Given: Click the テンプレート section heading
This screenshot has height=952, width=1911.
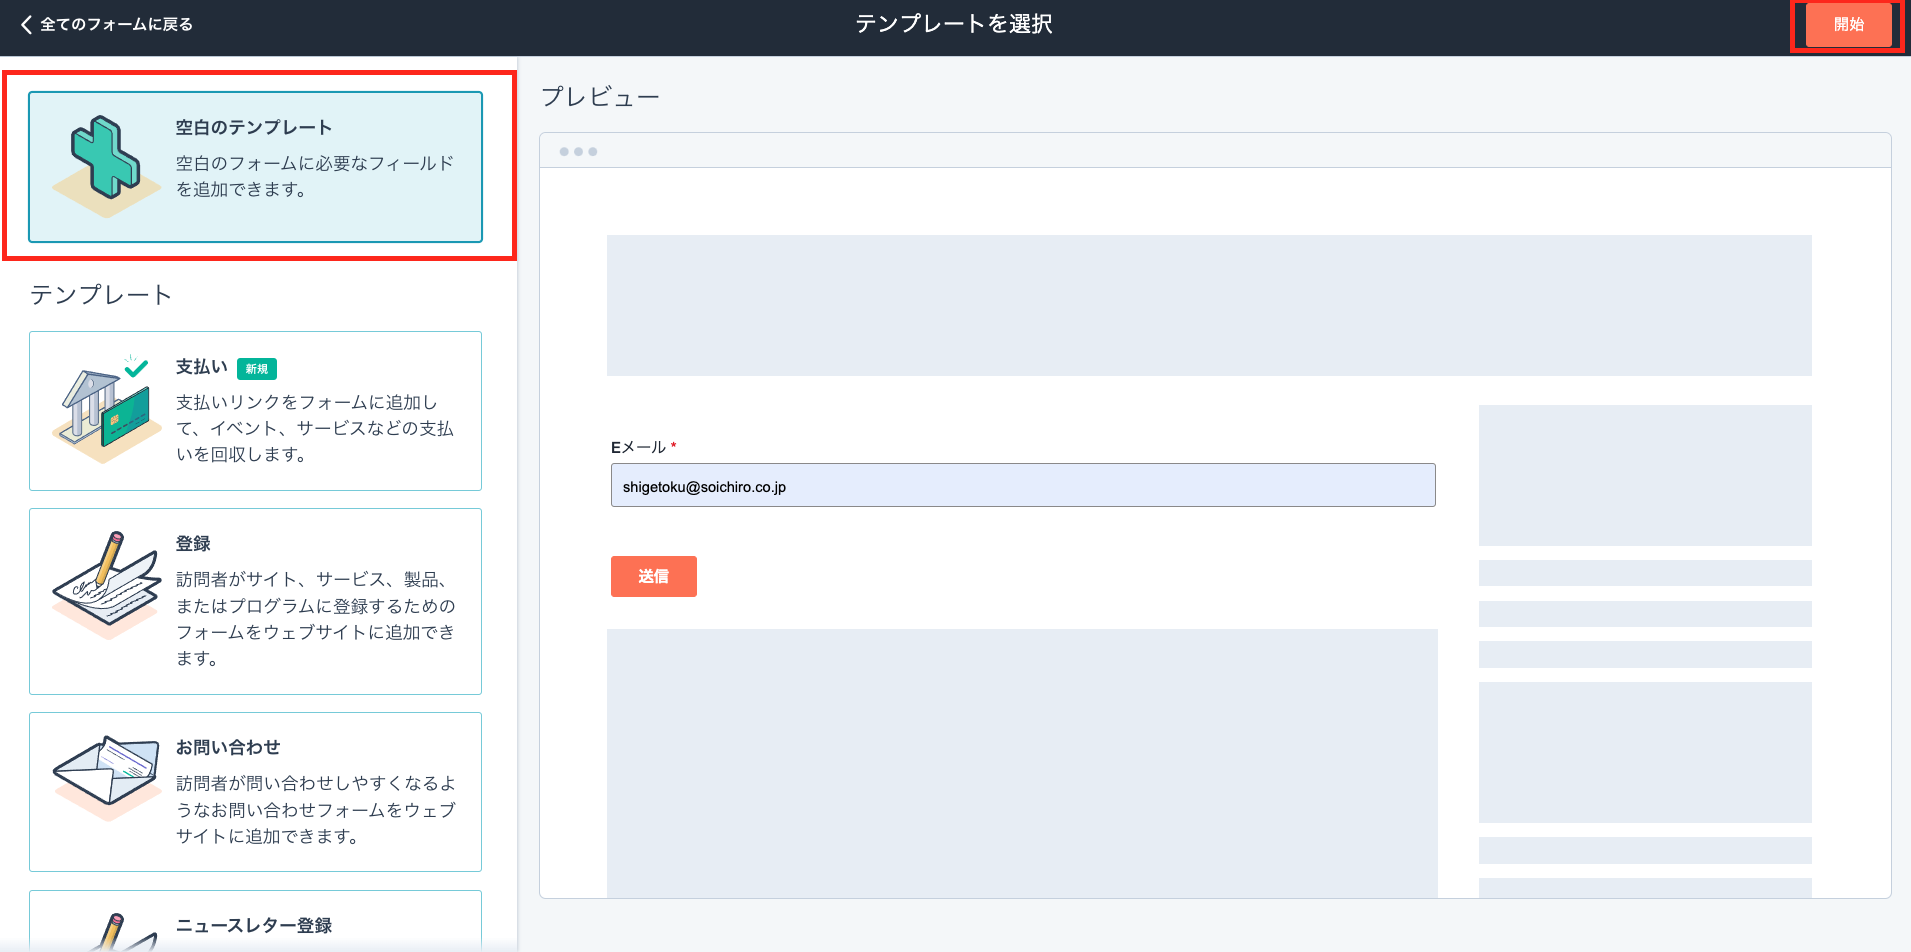Looking at the screenshot, I should pos(101,295).
